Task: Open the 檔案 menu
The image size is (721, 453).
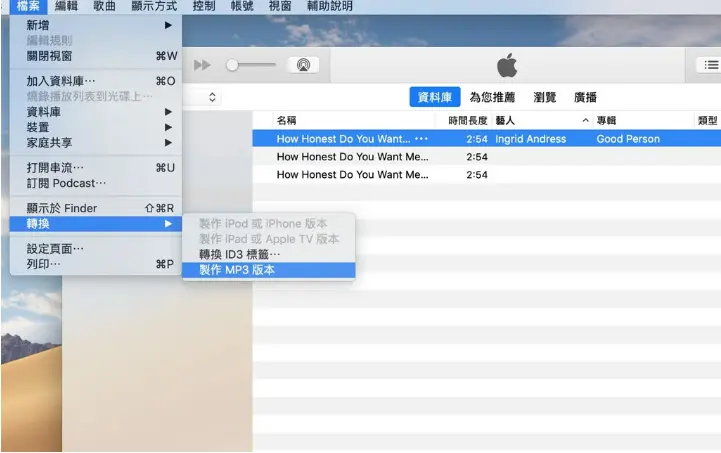Action: (x=28, y=6)
